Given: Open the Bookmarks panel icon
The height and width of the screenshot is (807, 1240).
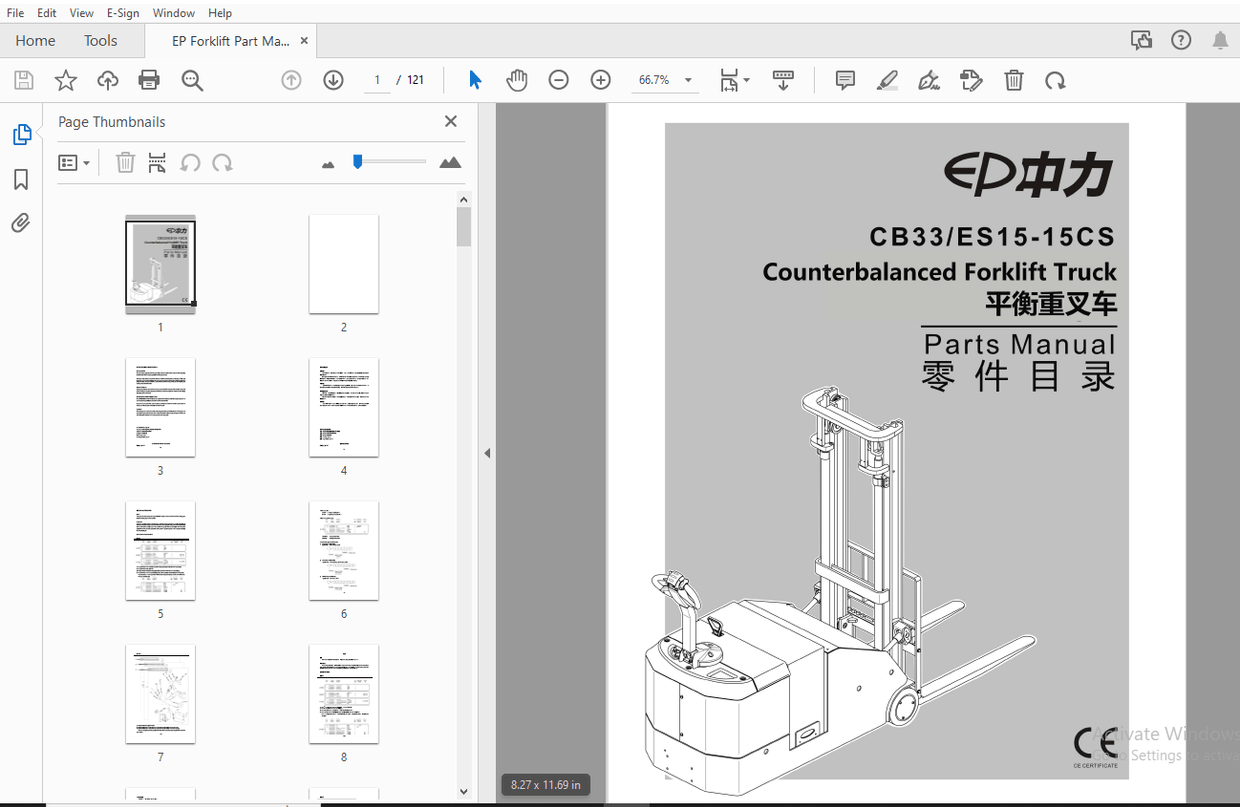Looking at the screenshot, I should (x=21, y=179).
